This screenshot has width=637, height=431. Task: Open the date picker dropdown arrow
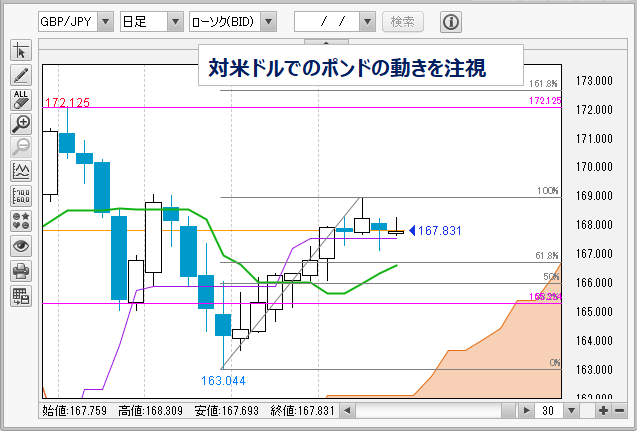(x=367, y=22)
